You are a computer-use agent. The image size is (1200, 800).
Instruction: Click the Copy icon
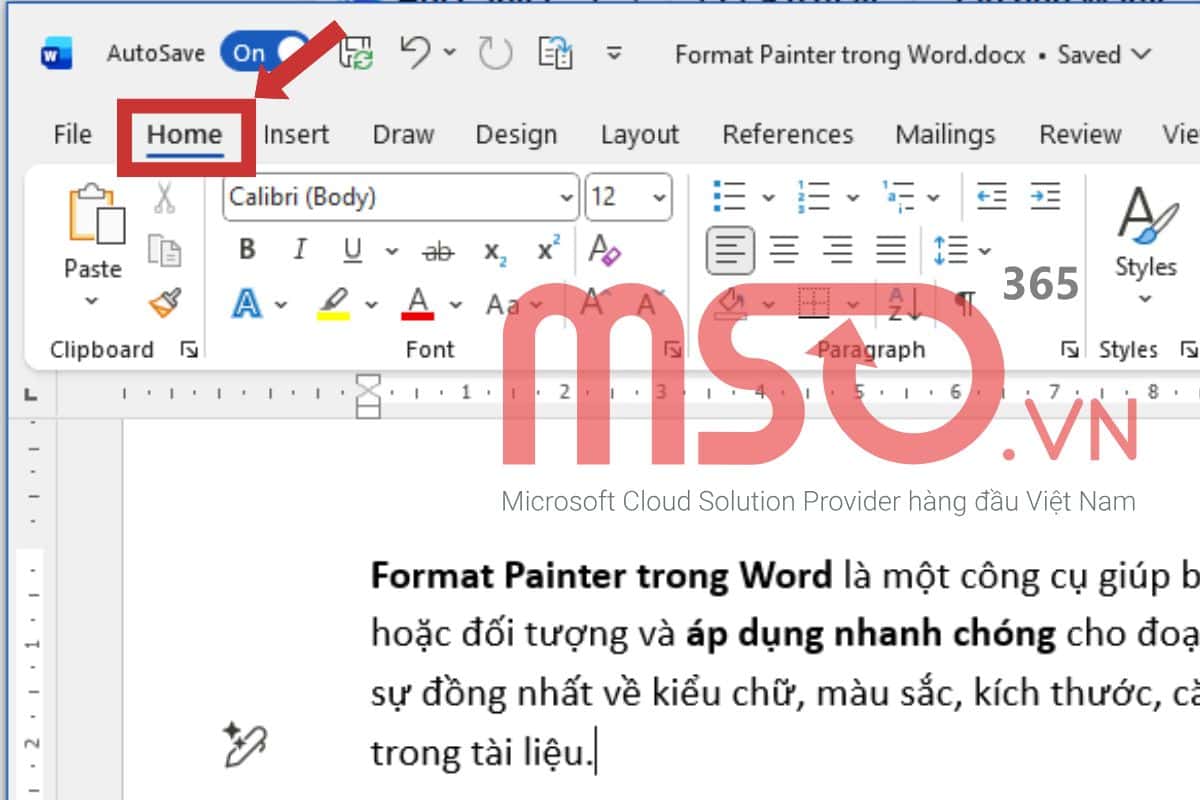pos(164,250)
